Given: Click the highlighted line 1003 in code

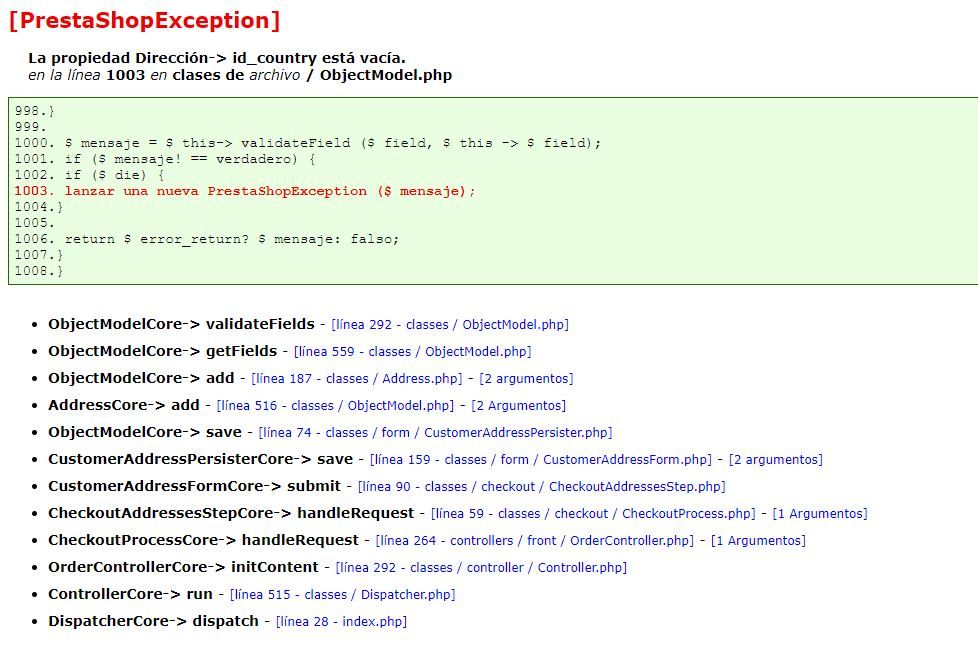Looking at the screenshot, I should pos(244,191).
